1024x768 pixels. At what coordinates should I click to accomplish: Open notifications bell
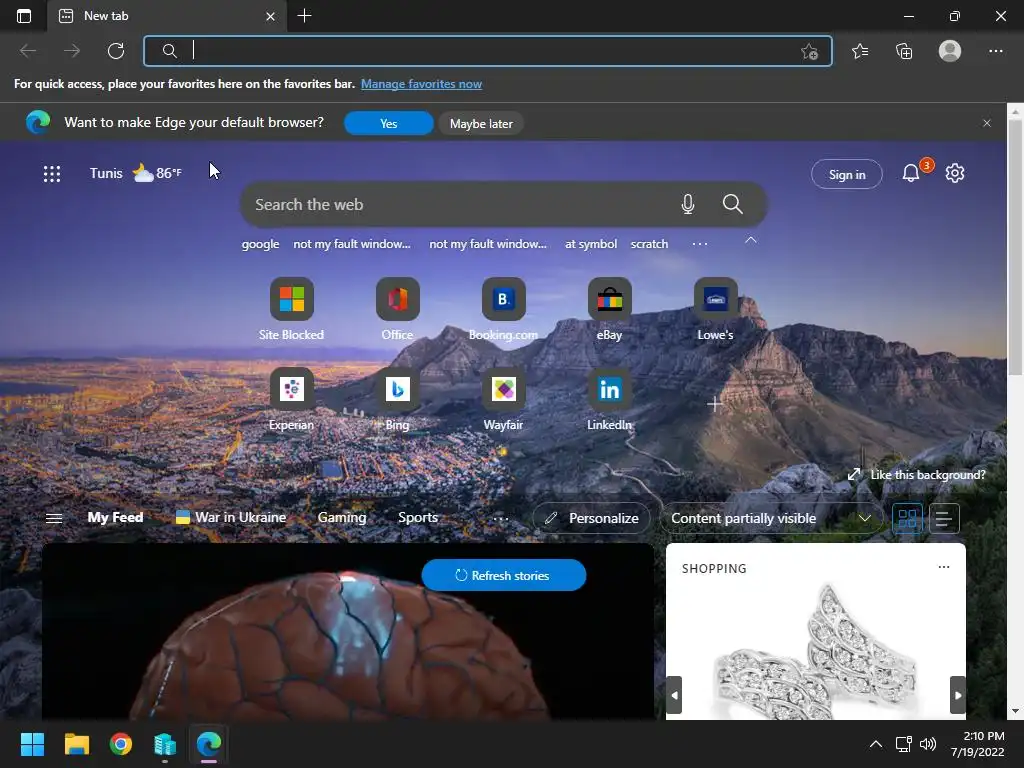911,173
